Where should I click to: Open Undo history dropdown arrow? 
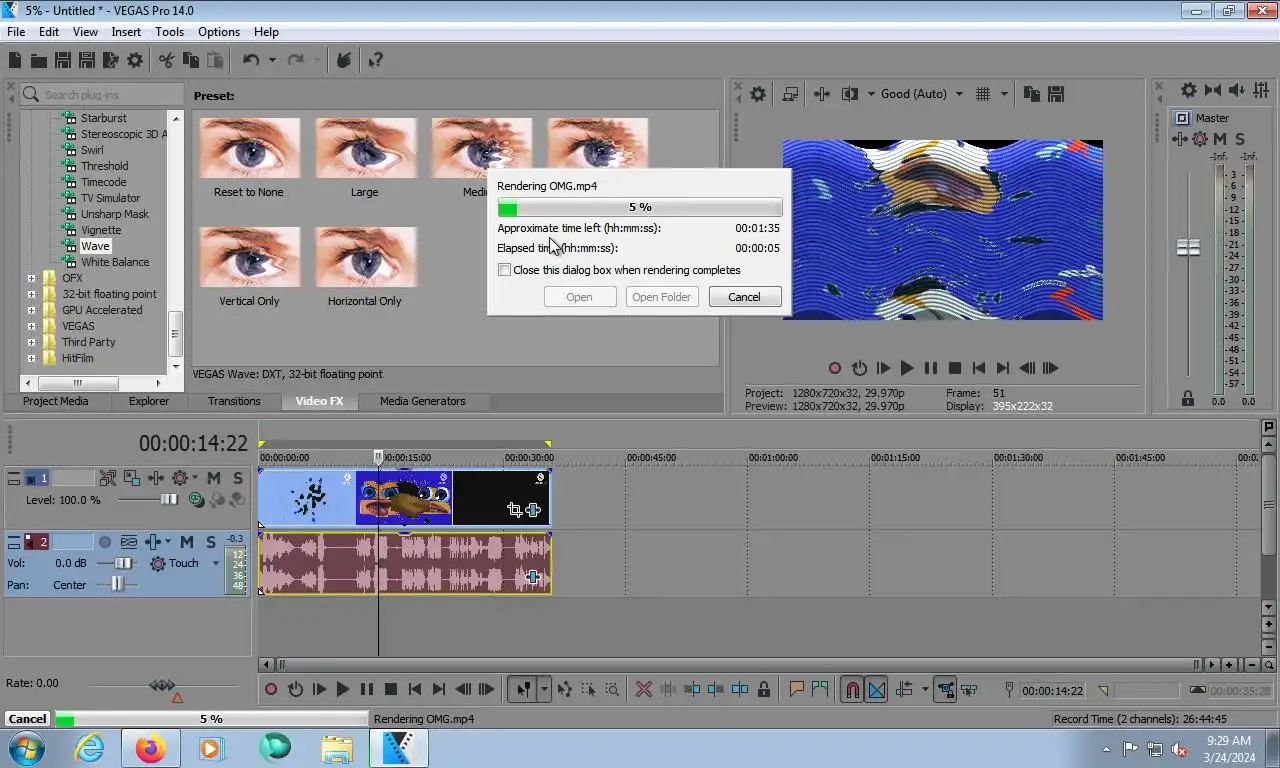click(x=271, y=61)
